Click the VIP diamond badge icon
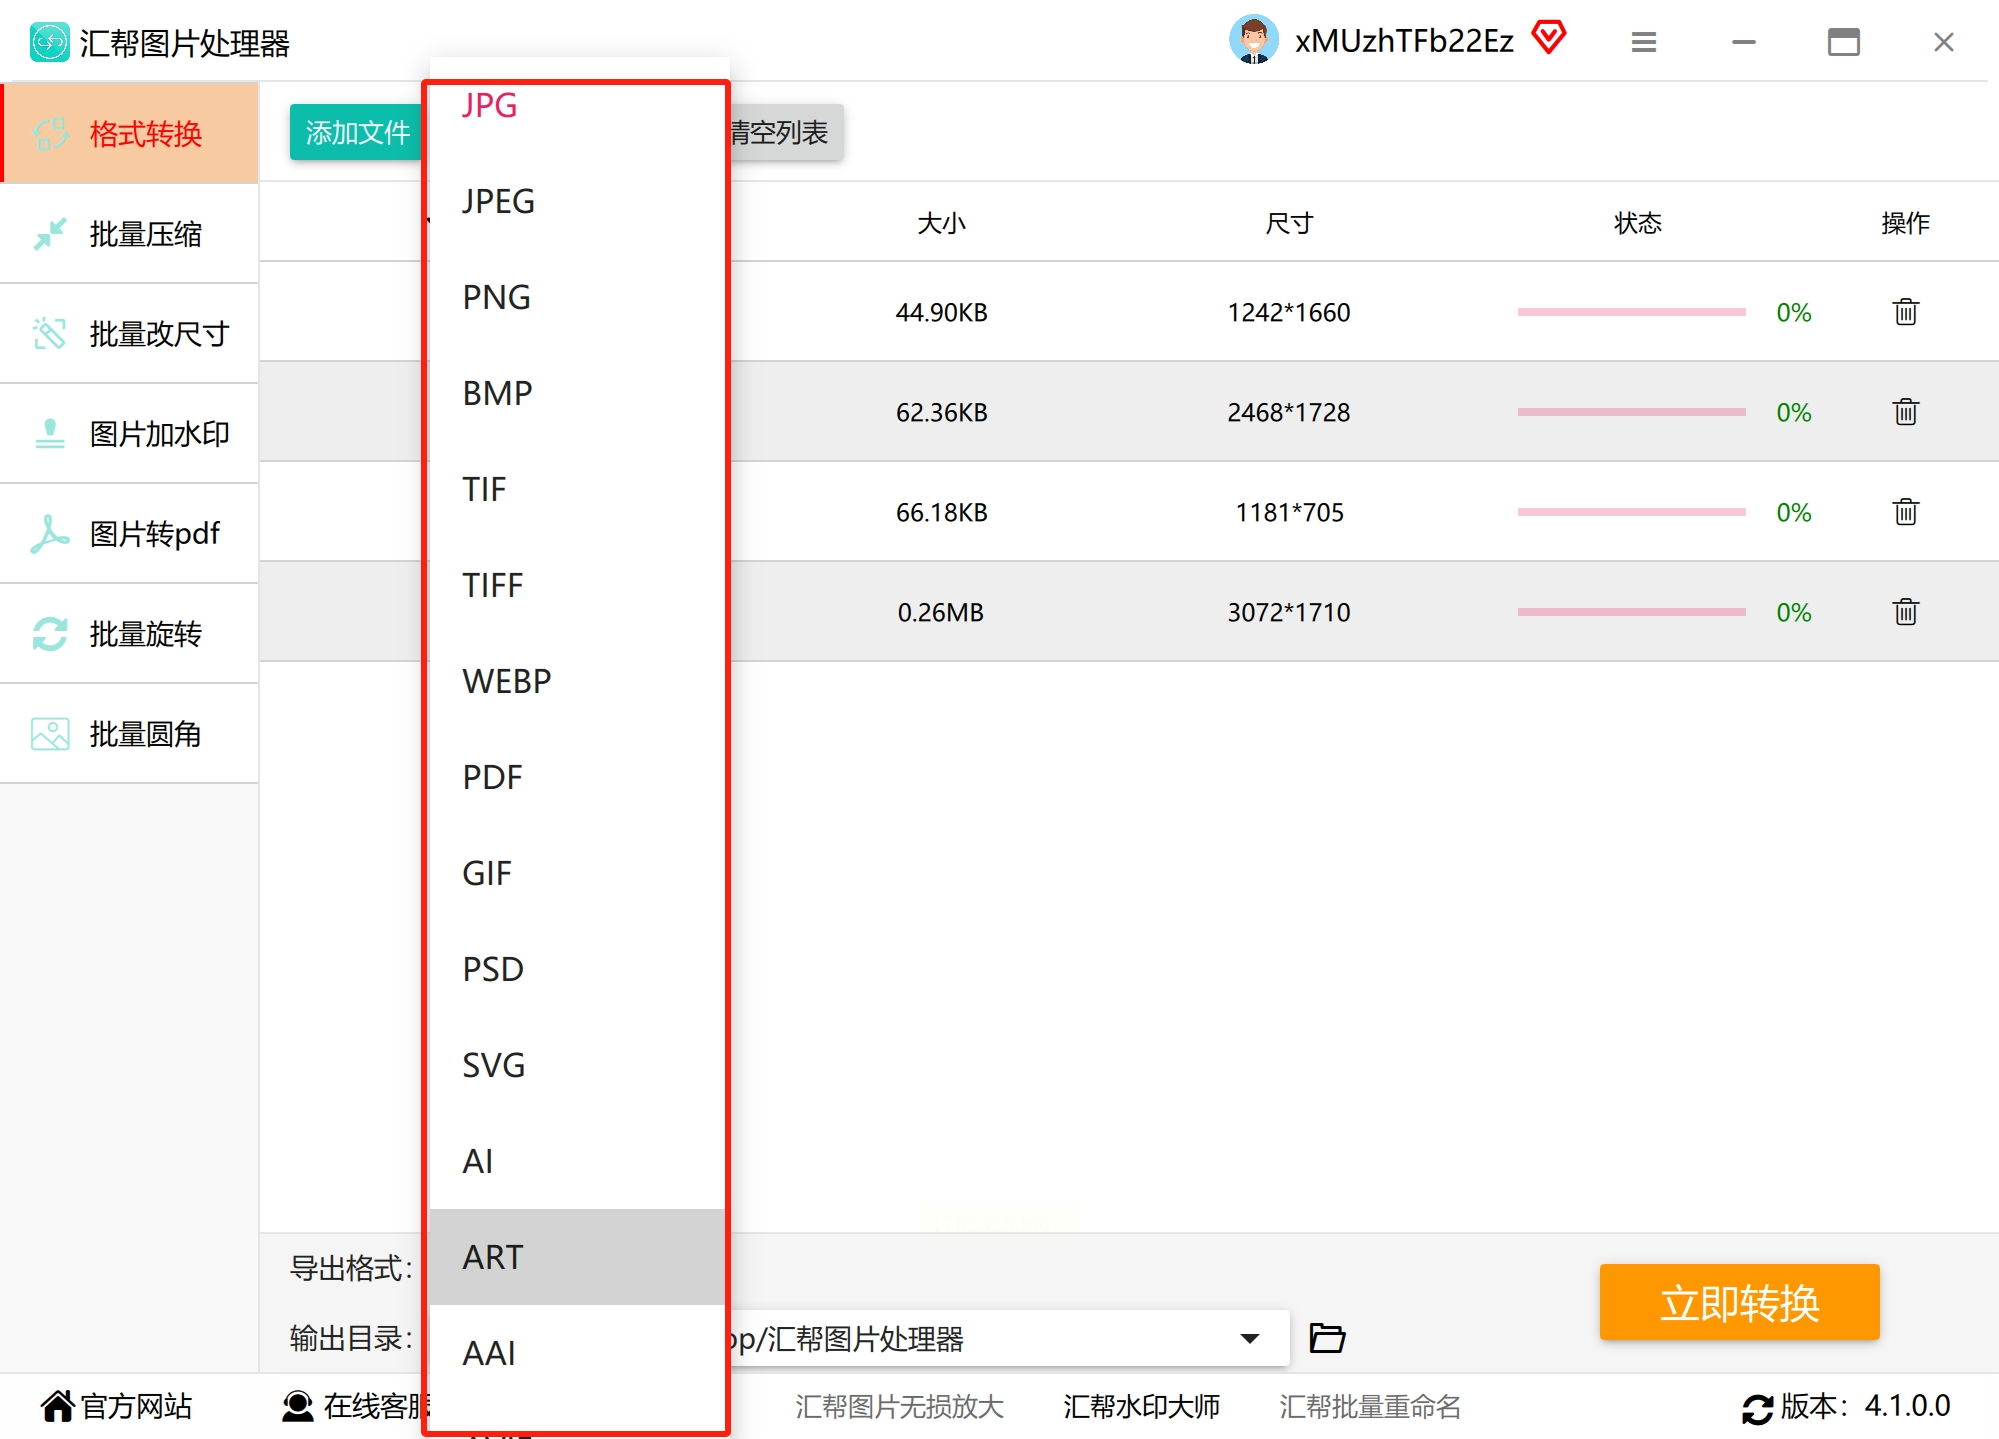Screen dimensions: 1999x1439 (x=1548, y=39)
